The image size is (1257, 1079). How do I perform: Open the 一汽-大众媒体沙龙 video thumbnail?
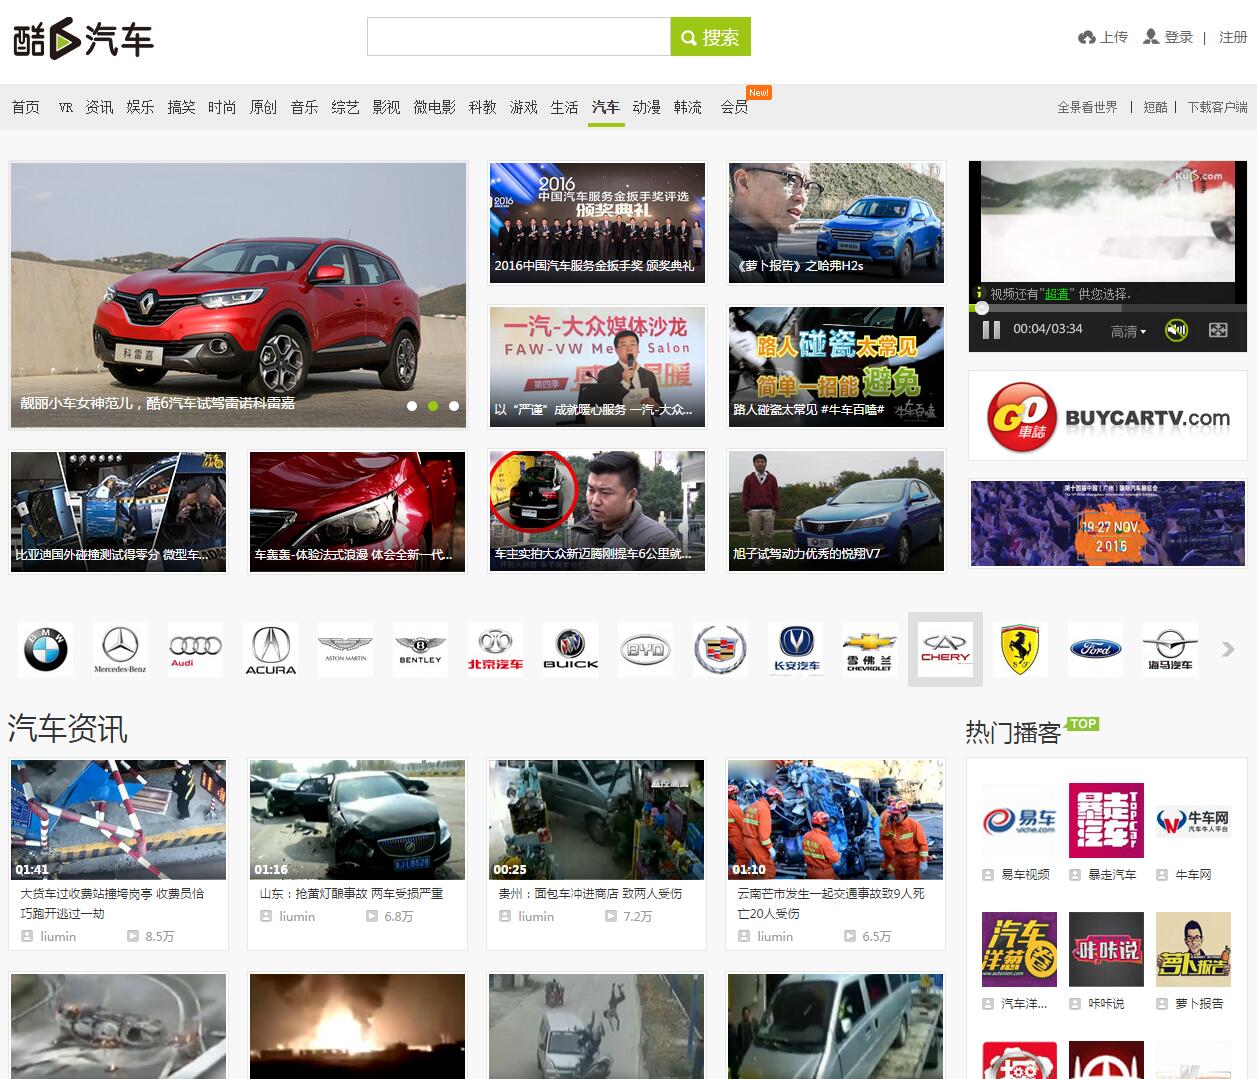click(597, 367)
